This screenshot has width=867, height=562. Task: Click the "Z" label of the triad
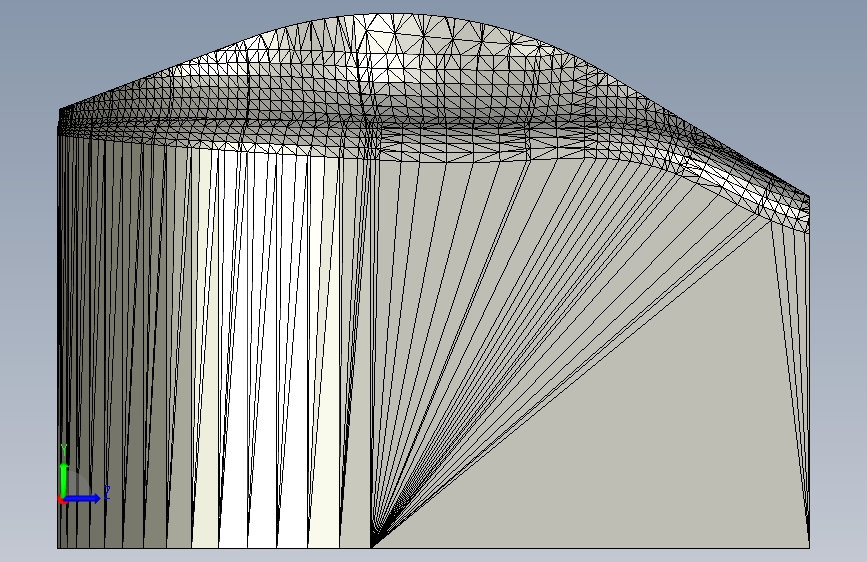click(x=107, y=492)
